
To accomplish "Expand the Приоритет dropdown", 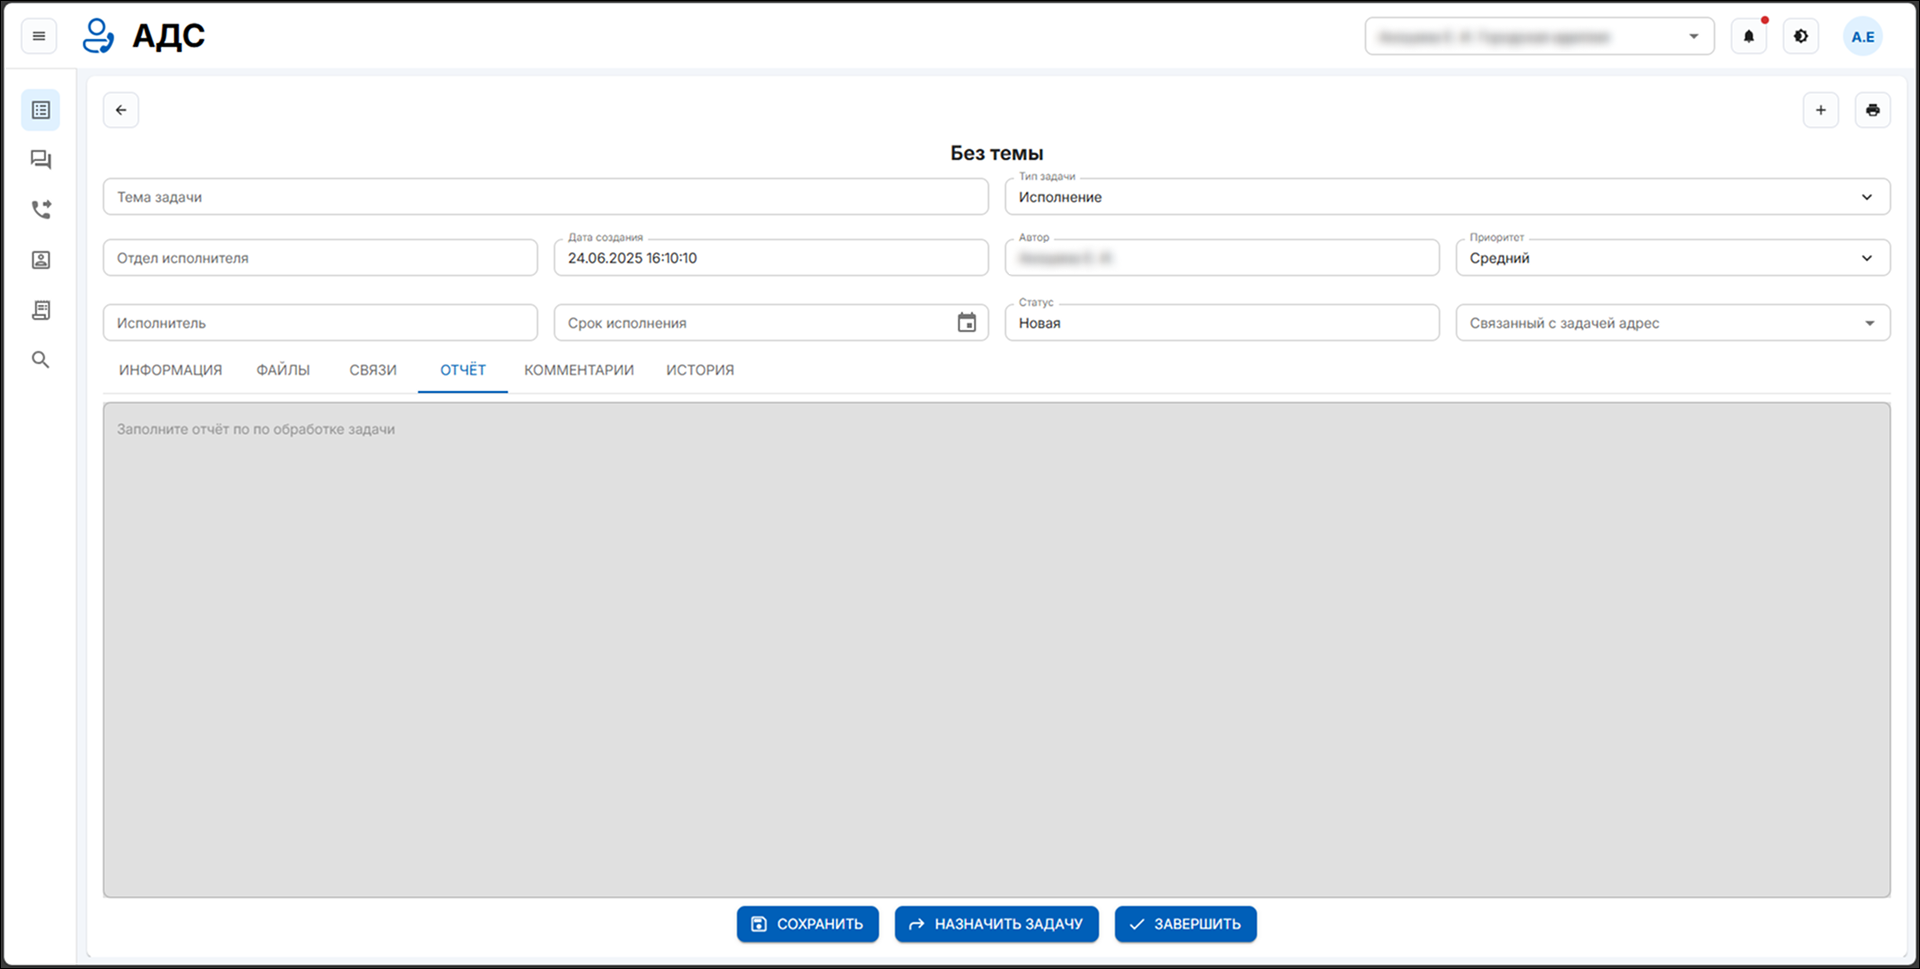I will pyautogui.click(x=1866, y=258).
